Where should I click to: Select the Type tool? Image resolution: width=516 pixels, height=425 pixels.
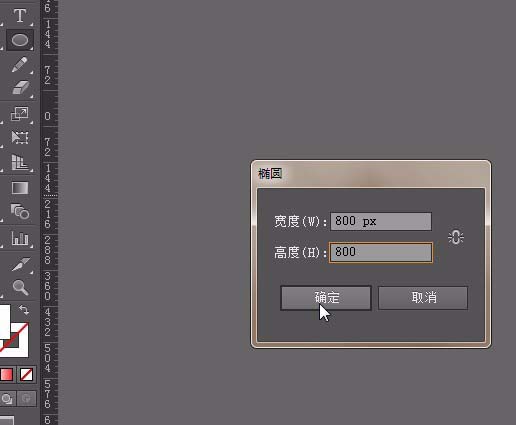pyautogui.click(x=20, y=16)
